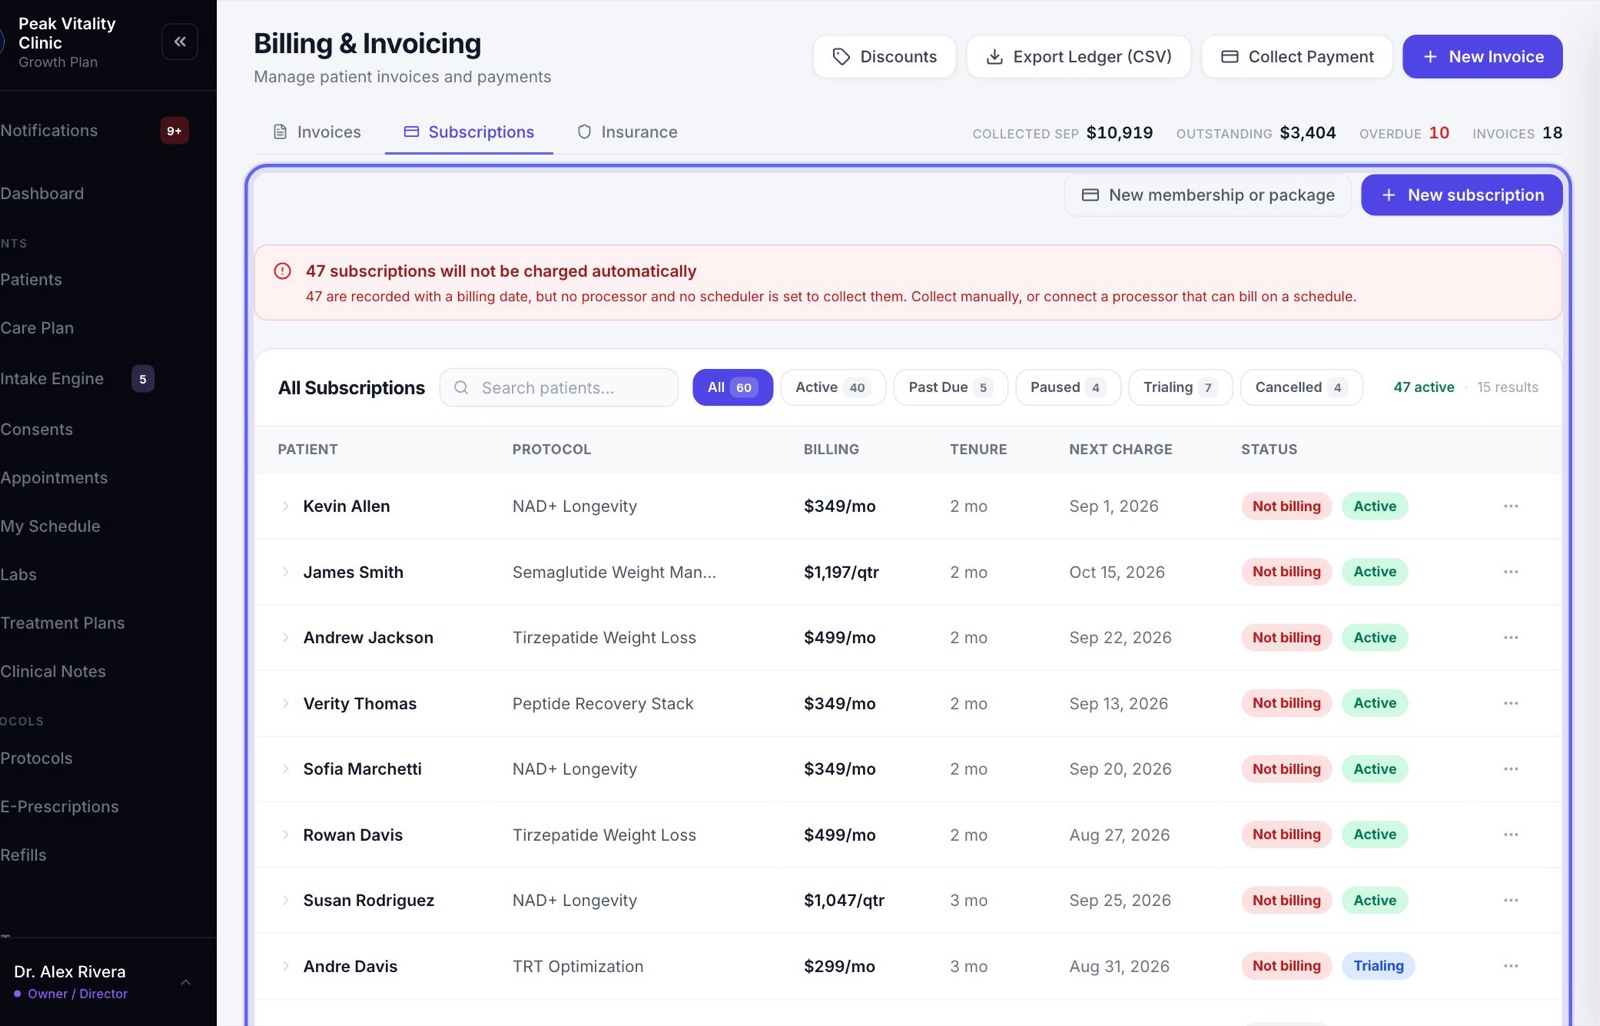The height and width of the screenshot is (1026, 1600).
Task: Click Export Ledger (CSV) button
Action: (1078, 57)
